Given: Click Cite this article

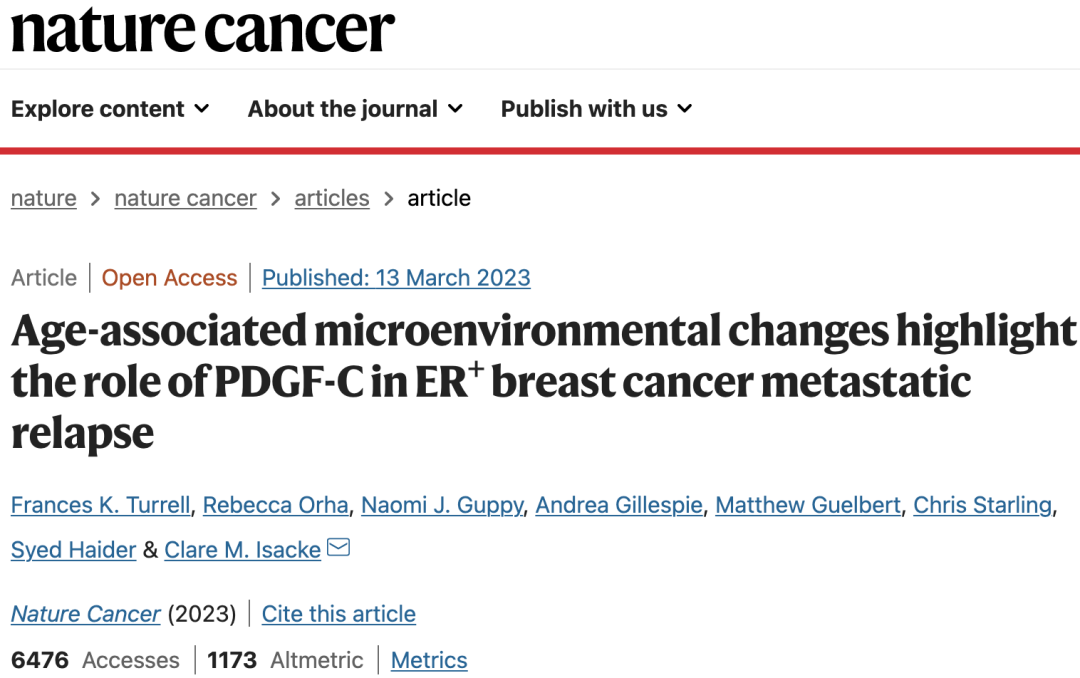Looking at the screenshot, I should point(339,614).
